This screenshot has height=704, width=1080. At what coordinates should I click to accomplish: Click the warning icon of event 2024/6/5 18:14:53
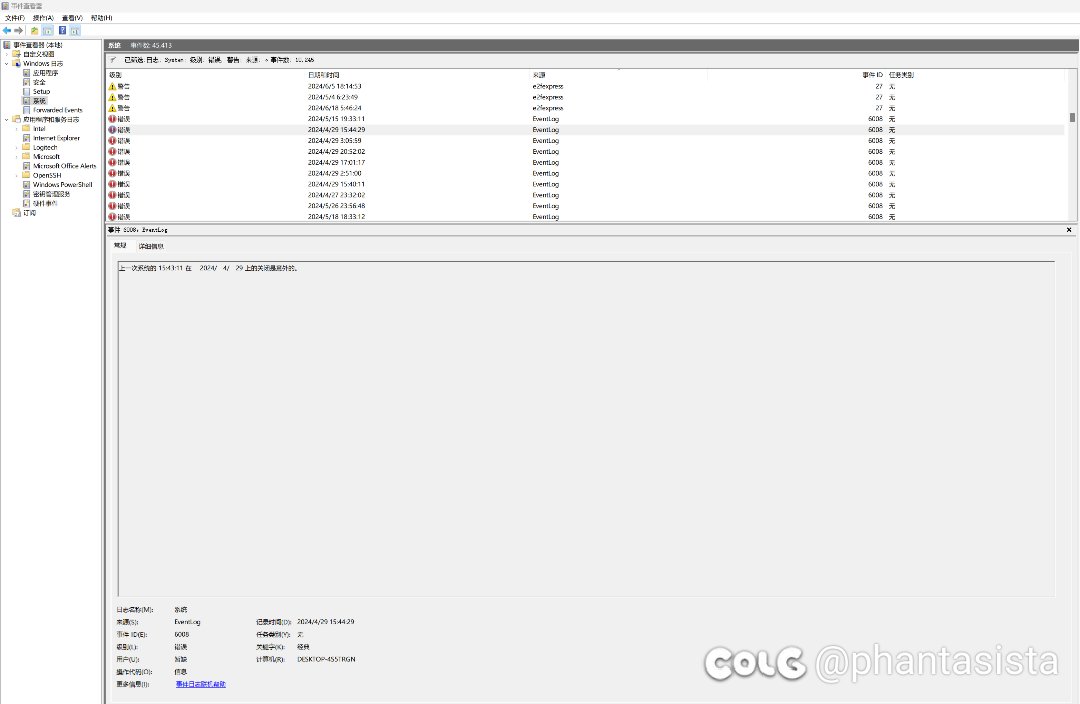[x=112, y=86]
